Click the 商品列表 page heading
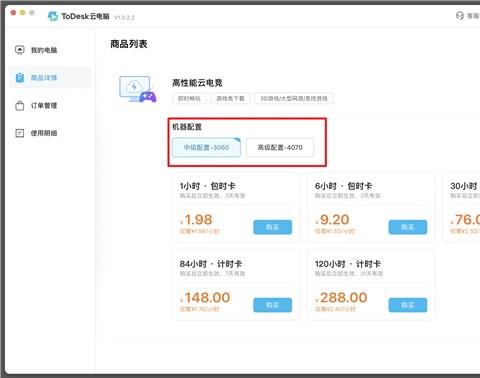Image resolution: width=480 pixels, height=378 pixels. click(x=129, y=44)
